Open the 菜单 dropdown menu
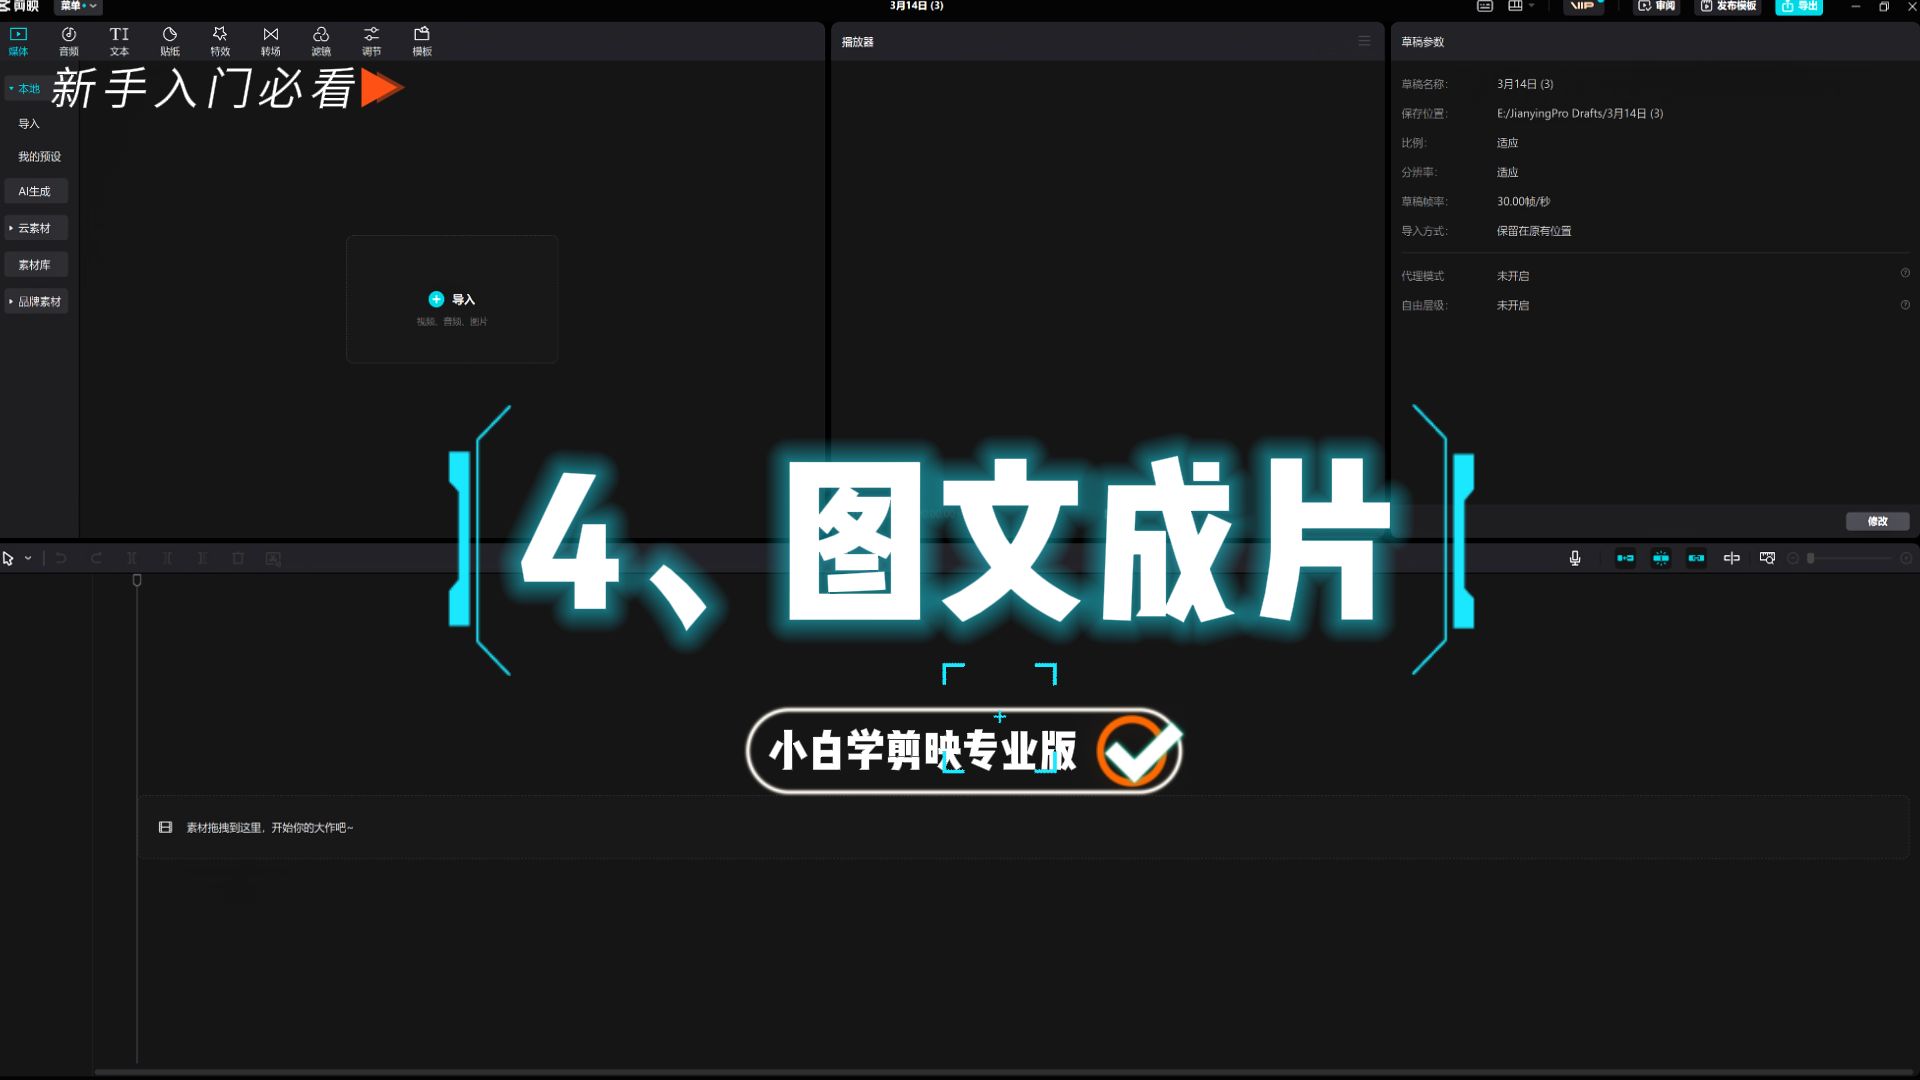Image resolution: width=1920 pixels, height=1080 pixels. [x=79, y=6]
